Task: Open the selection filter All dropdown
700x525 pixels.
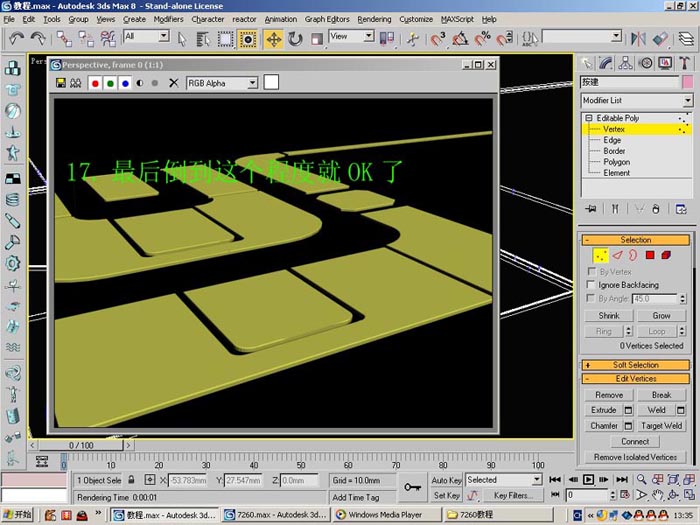Action: pos(164,36)
